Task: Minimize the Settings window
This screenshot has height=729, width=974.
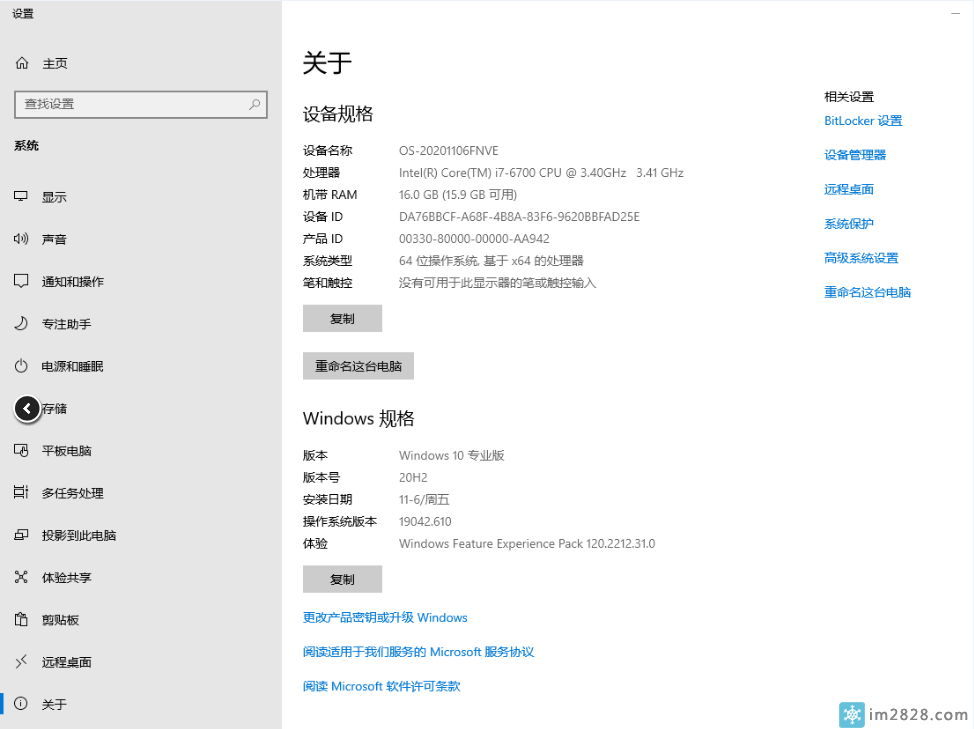Action: (x=956, y=13)
